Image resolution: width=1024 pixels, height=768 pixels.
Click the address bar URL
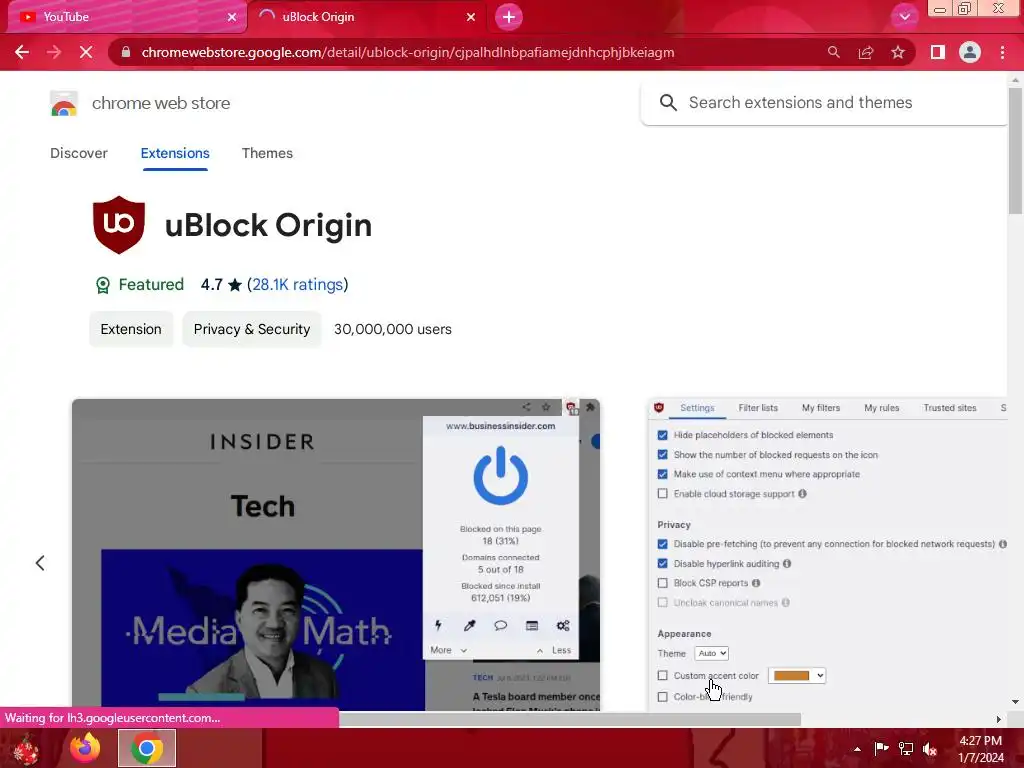408,52
